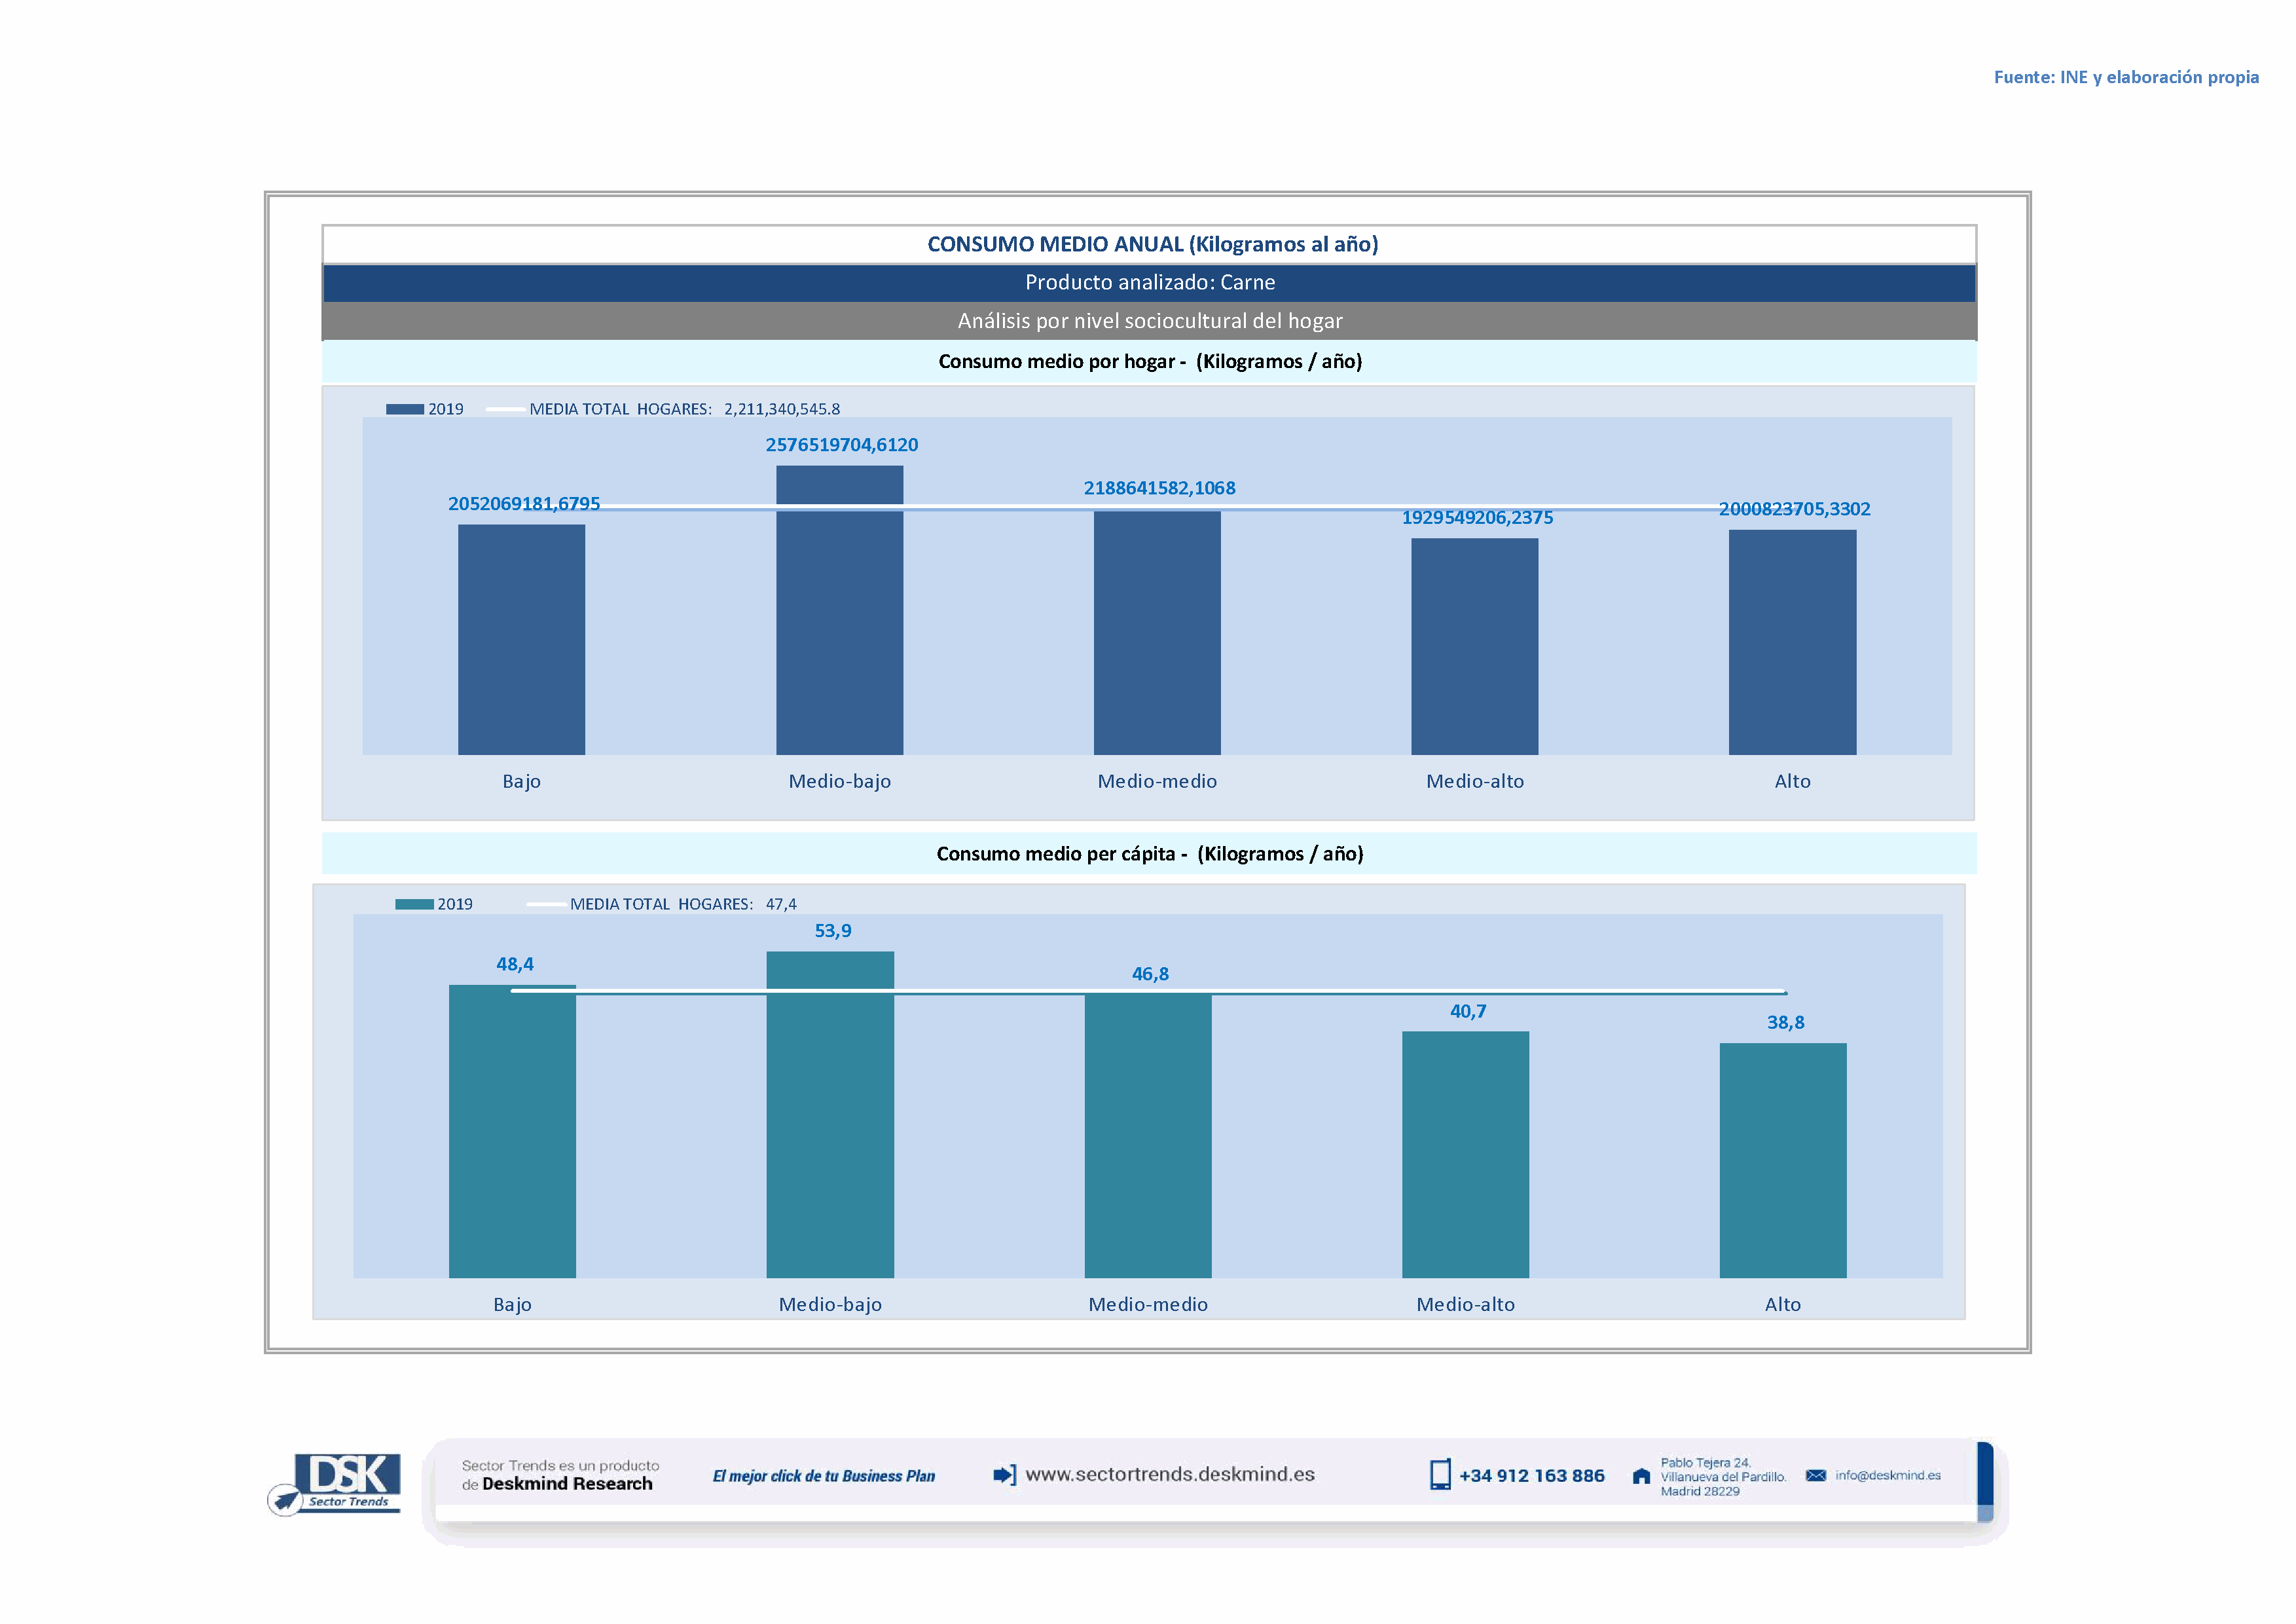This screenshot has width=2296, height=1624.
Task: Click the Bajo bar in per cápita chart
Action: [512, 1131]
